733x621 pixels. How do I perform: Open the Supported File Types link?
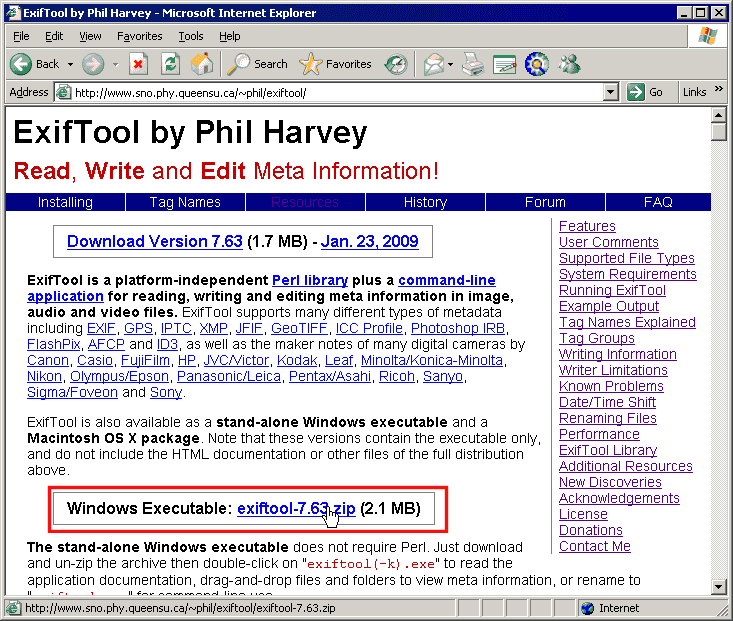pyautogui.click(x=627, y=258)
